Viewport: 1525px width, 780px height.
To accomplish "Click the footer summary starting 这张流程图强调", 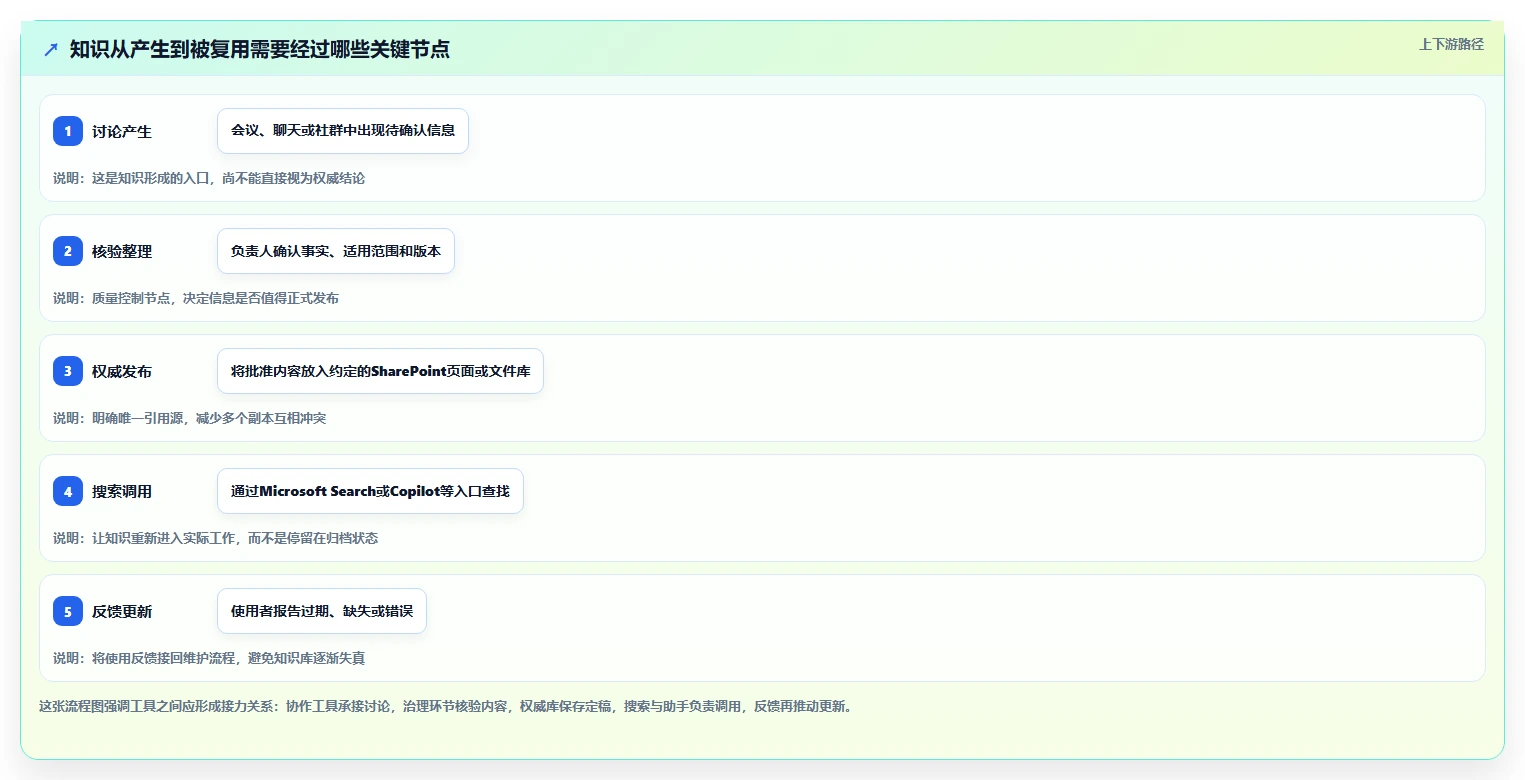I will point(446,706).
